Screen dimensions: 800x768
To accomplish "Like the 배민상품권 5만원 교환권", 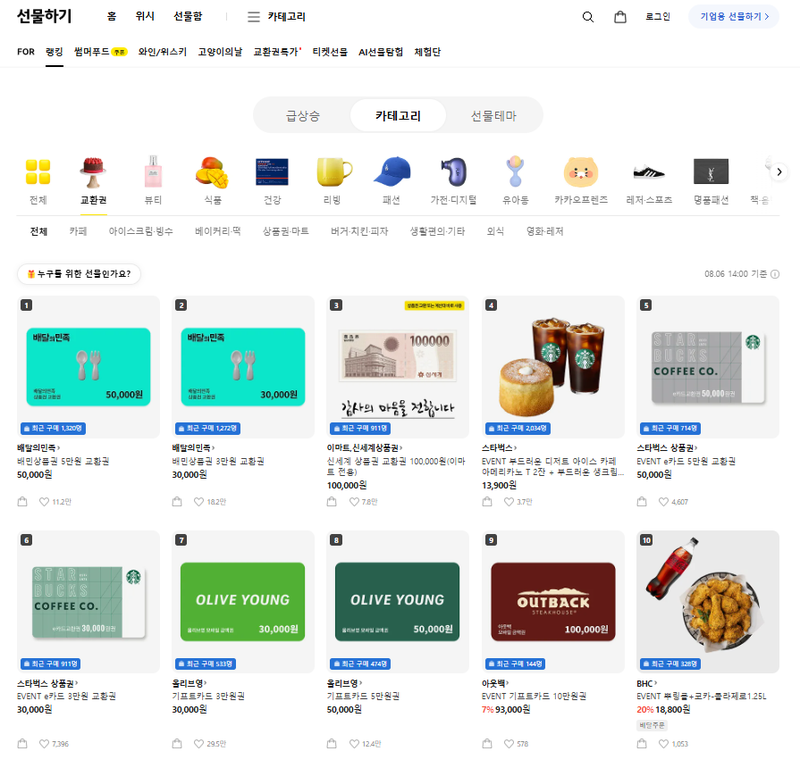I will 44,502.
